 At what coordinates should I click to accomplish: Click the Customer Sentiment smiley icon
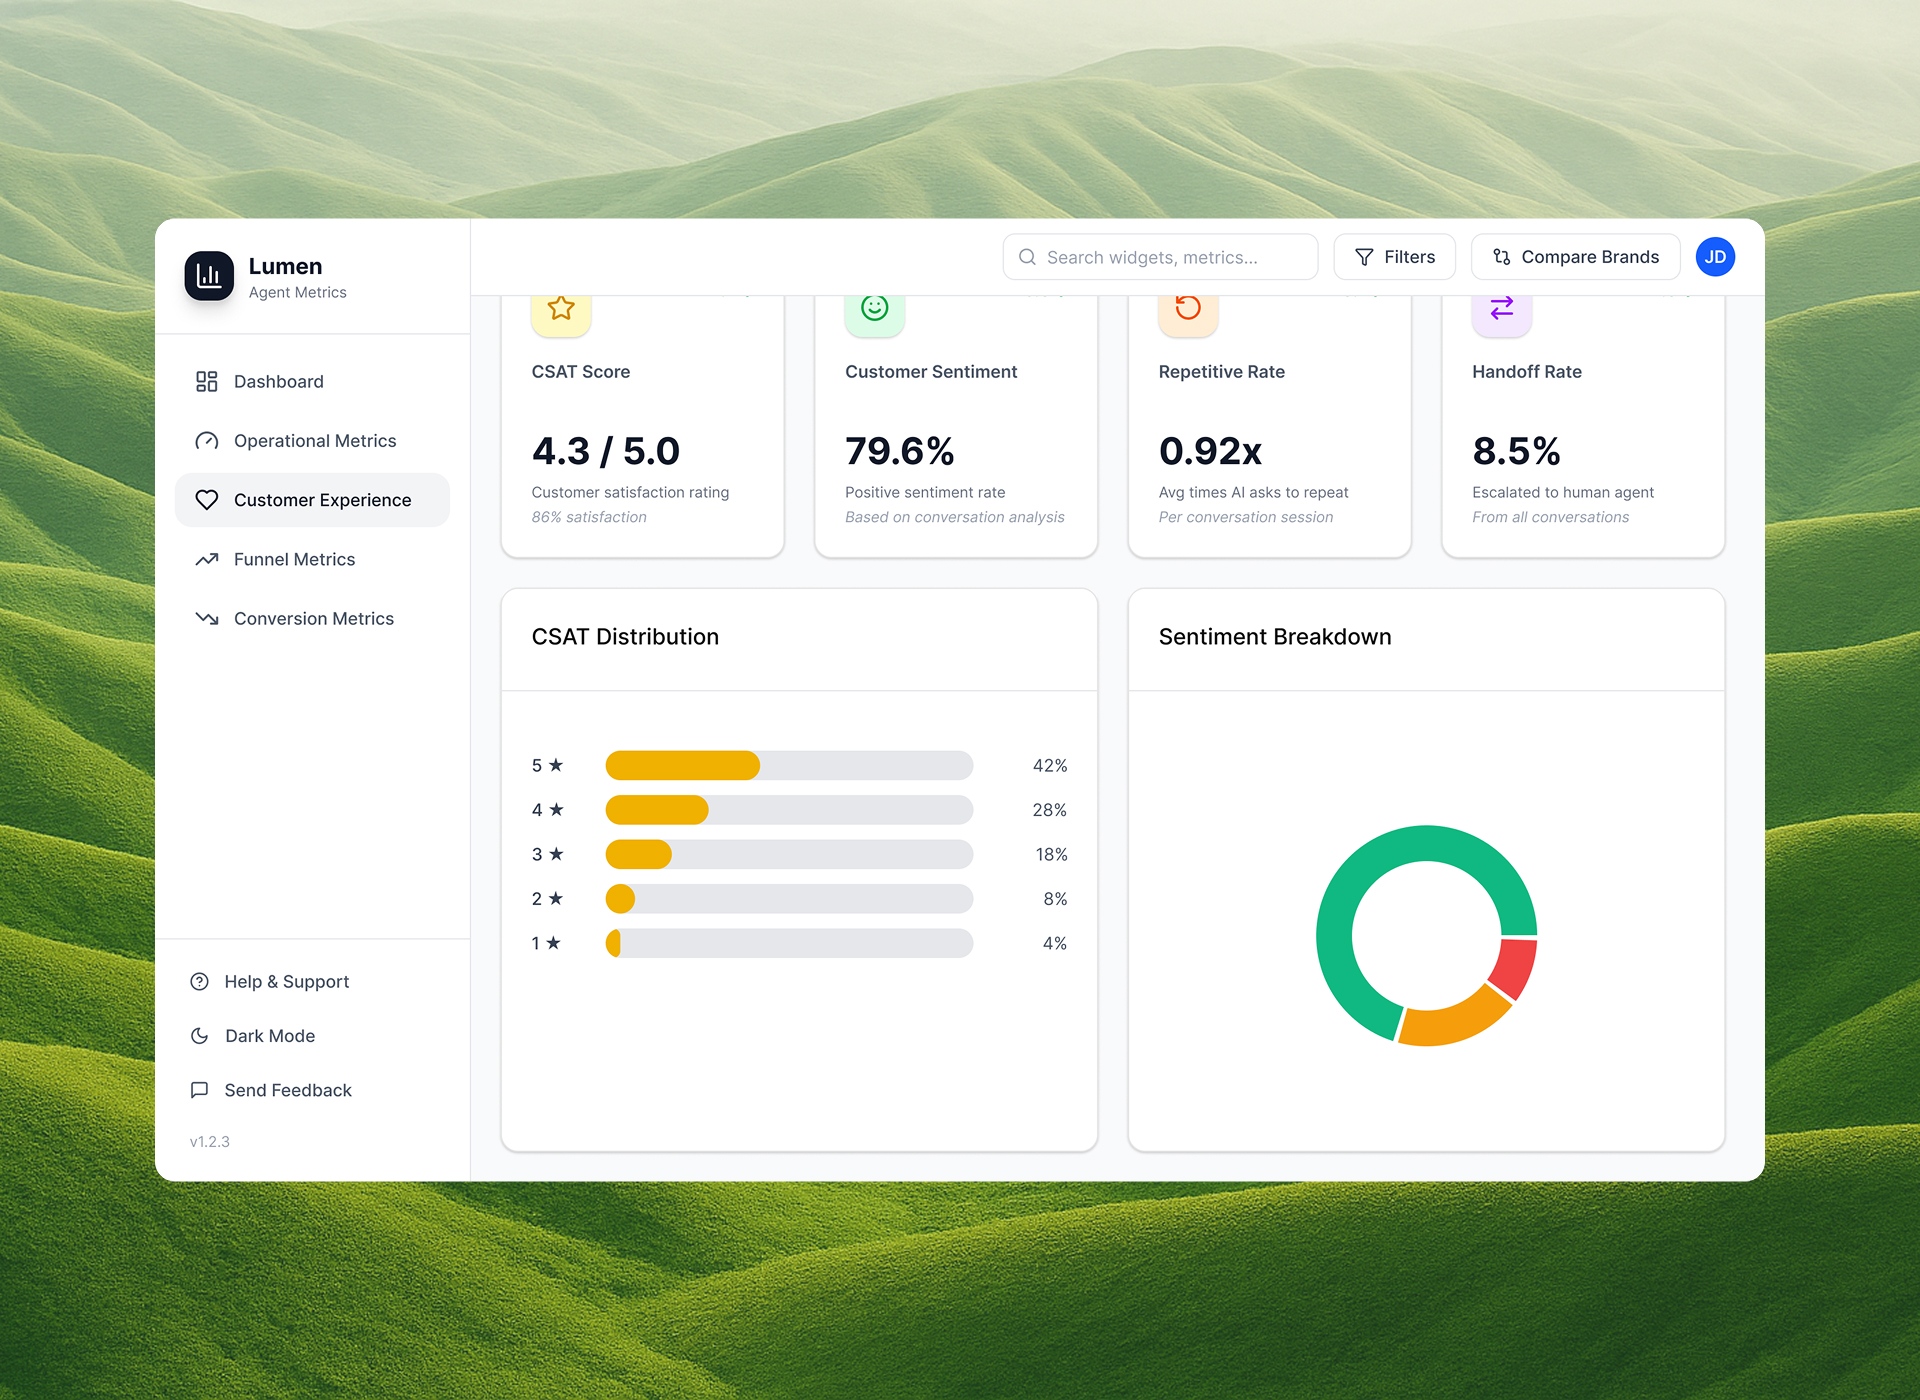(875, 308)
